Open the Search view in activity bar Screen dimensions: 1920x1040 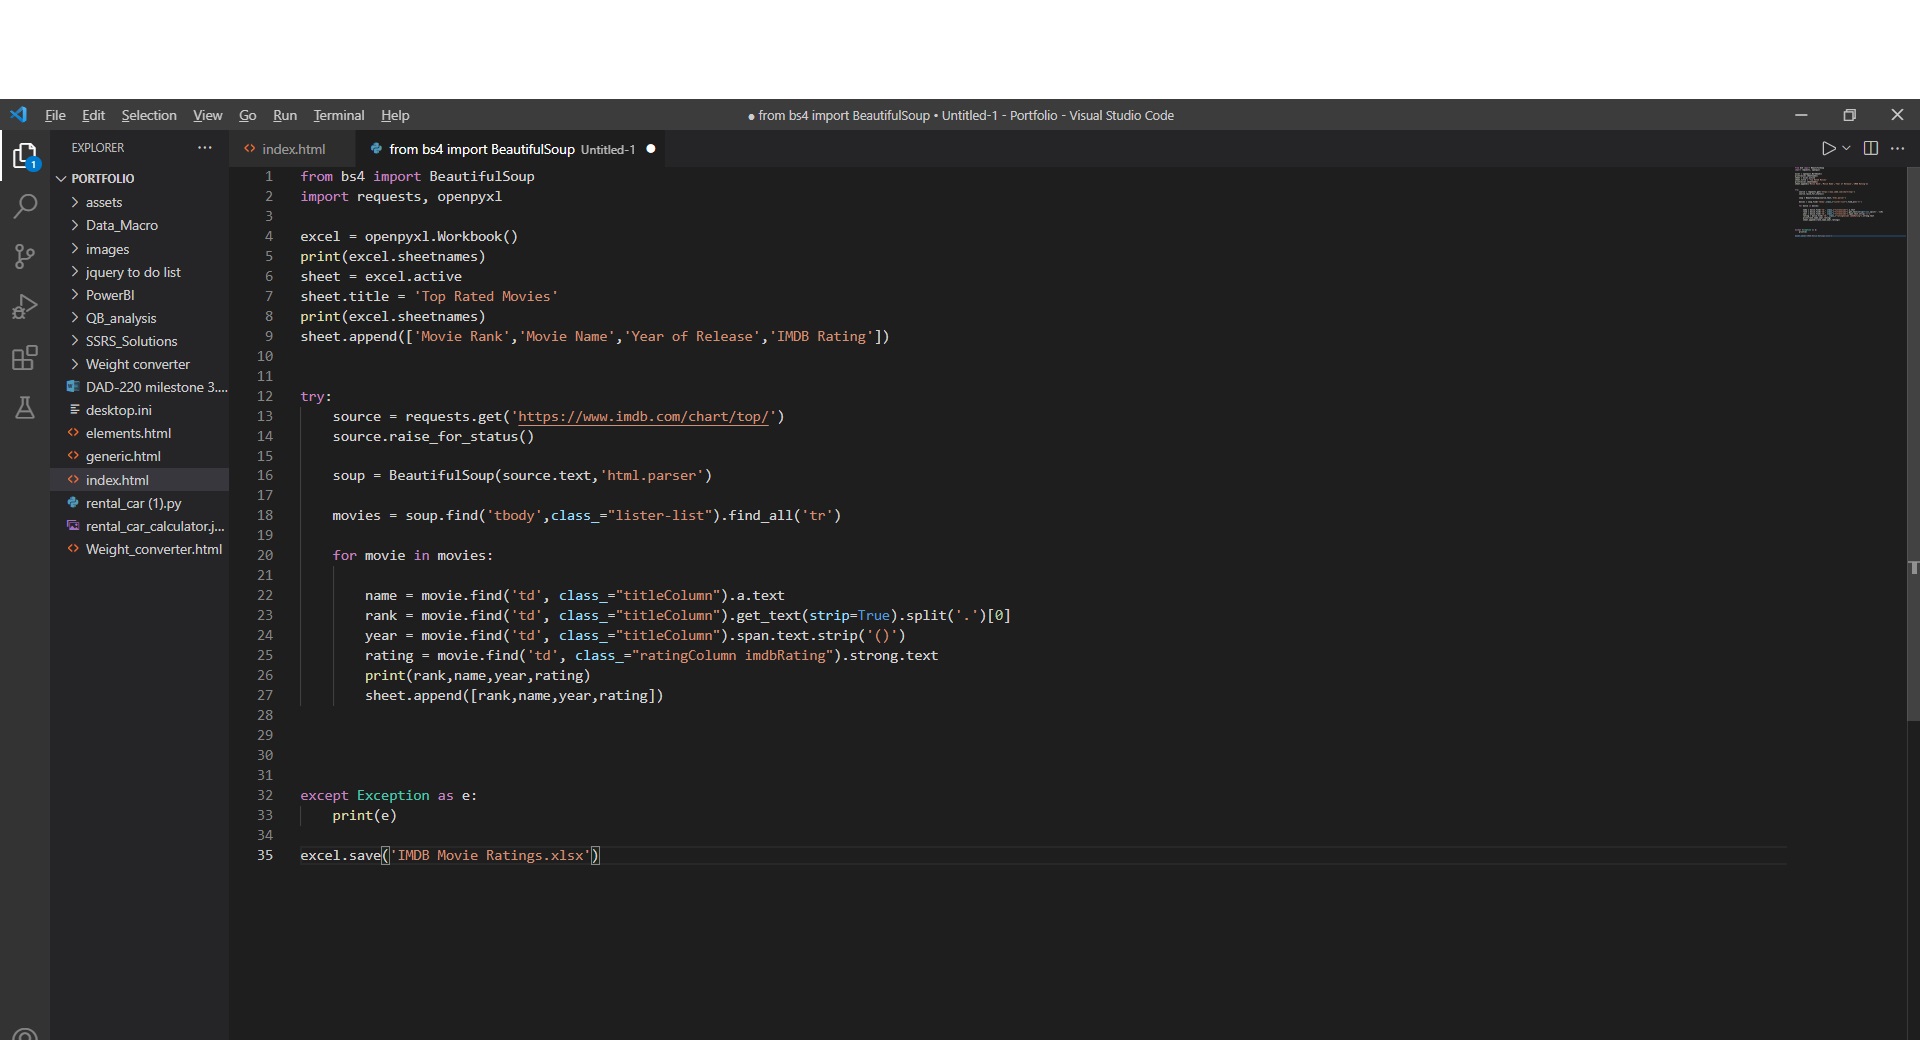point(25,207)
